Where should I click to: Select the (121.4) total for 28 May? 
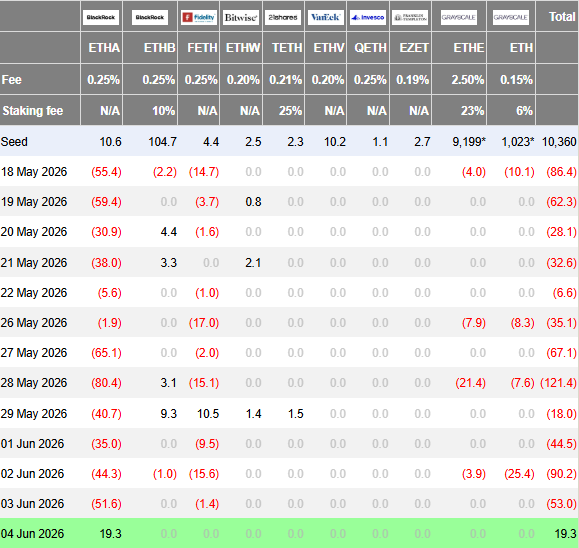tap(558, 383)
